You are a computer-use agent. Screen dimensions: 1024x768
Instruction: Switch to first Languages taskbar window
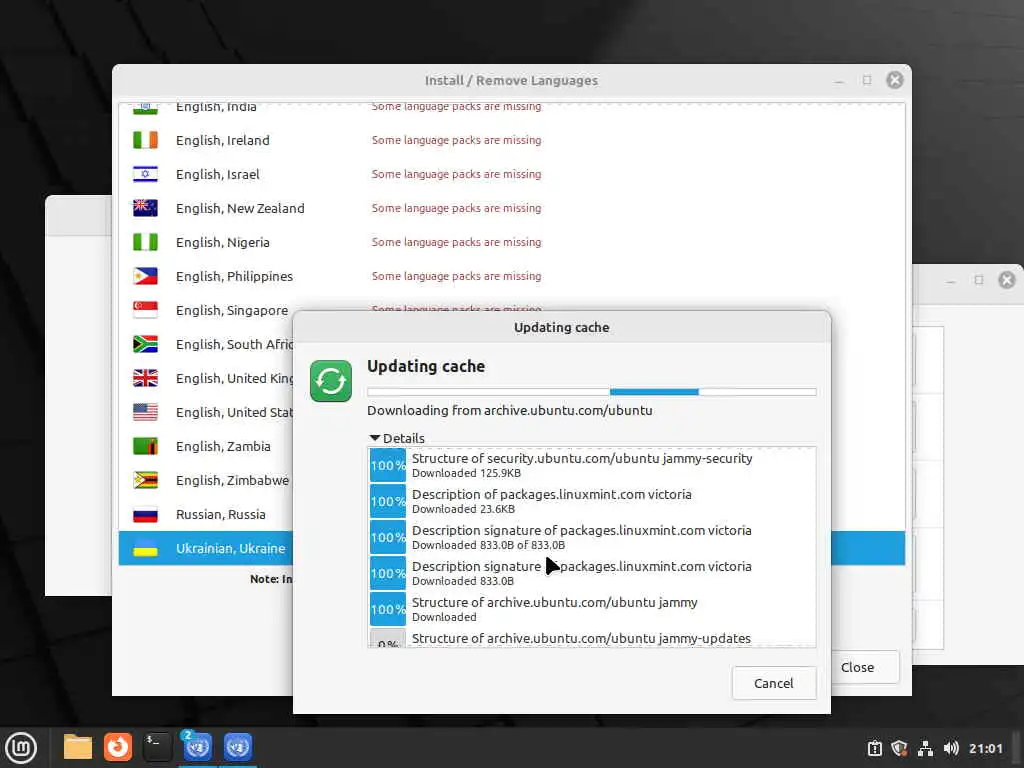(197, 747)
